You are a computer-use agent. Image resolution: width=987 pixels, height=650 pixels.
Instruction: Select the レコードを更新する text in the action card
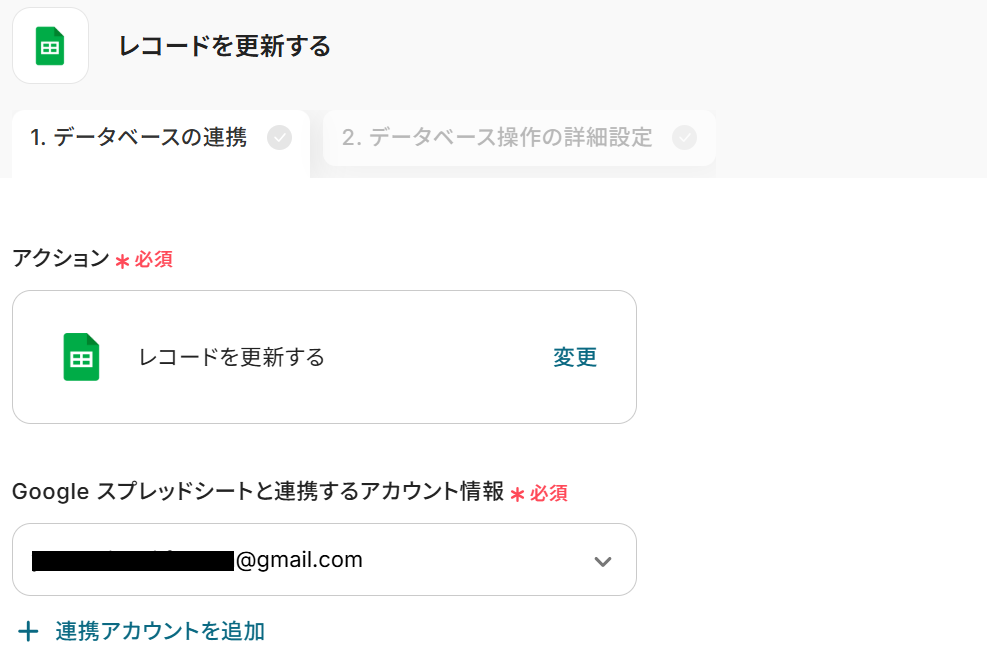point(232,357)
